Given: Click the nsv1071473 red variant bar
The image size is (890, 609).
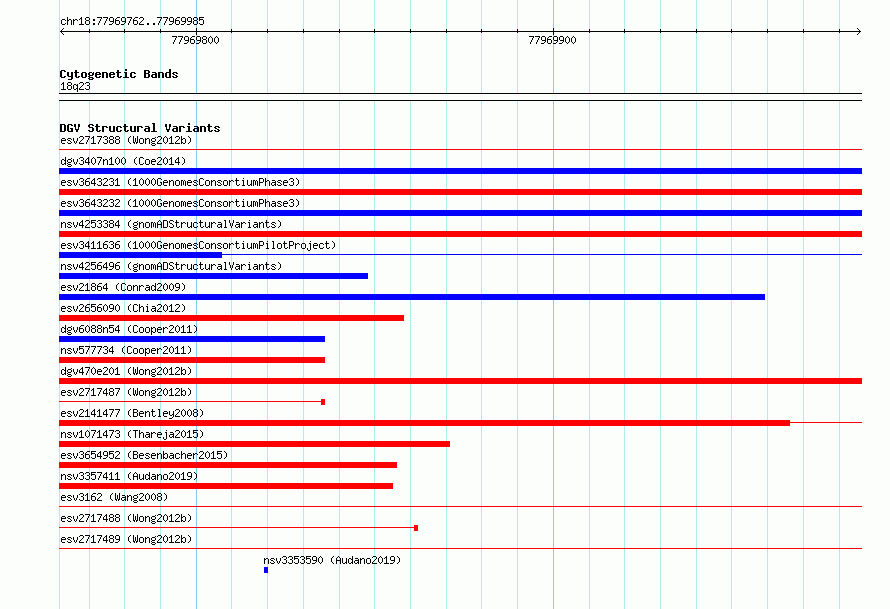Looking at the screenshot, I should pos(254,444).
